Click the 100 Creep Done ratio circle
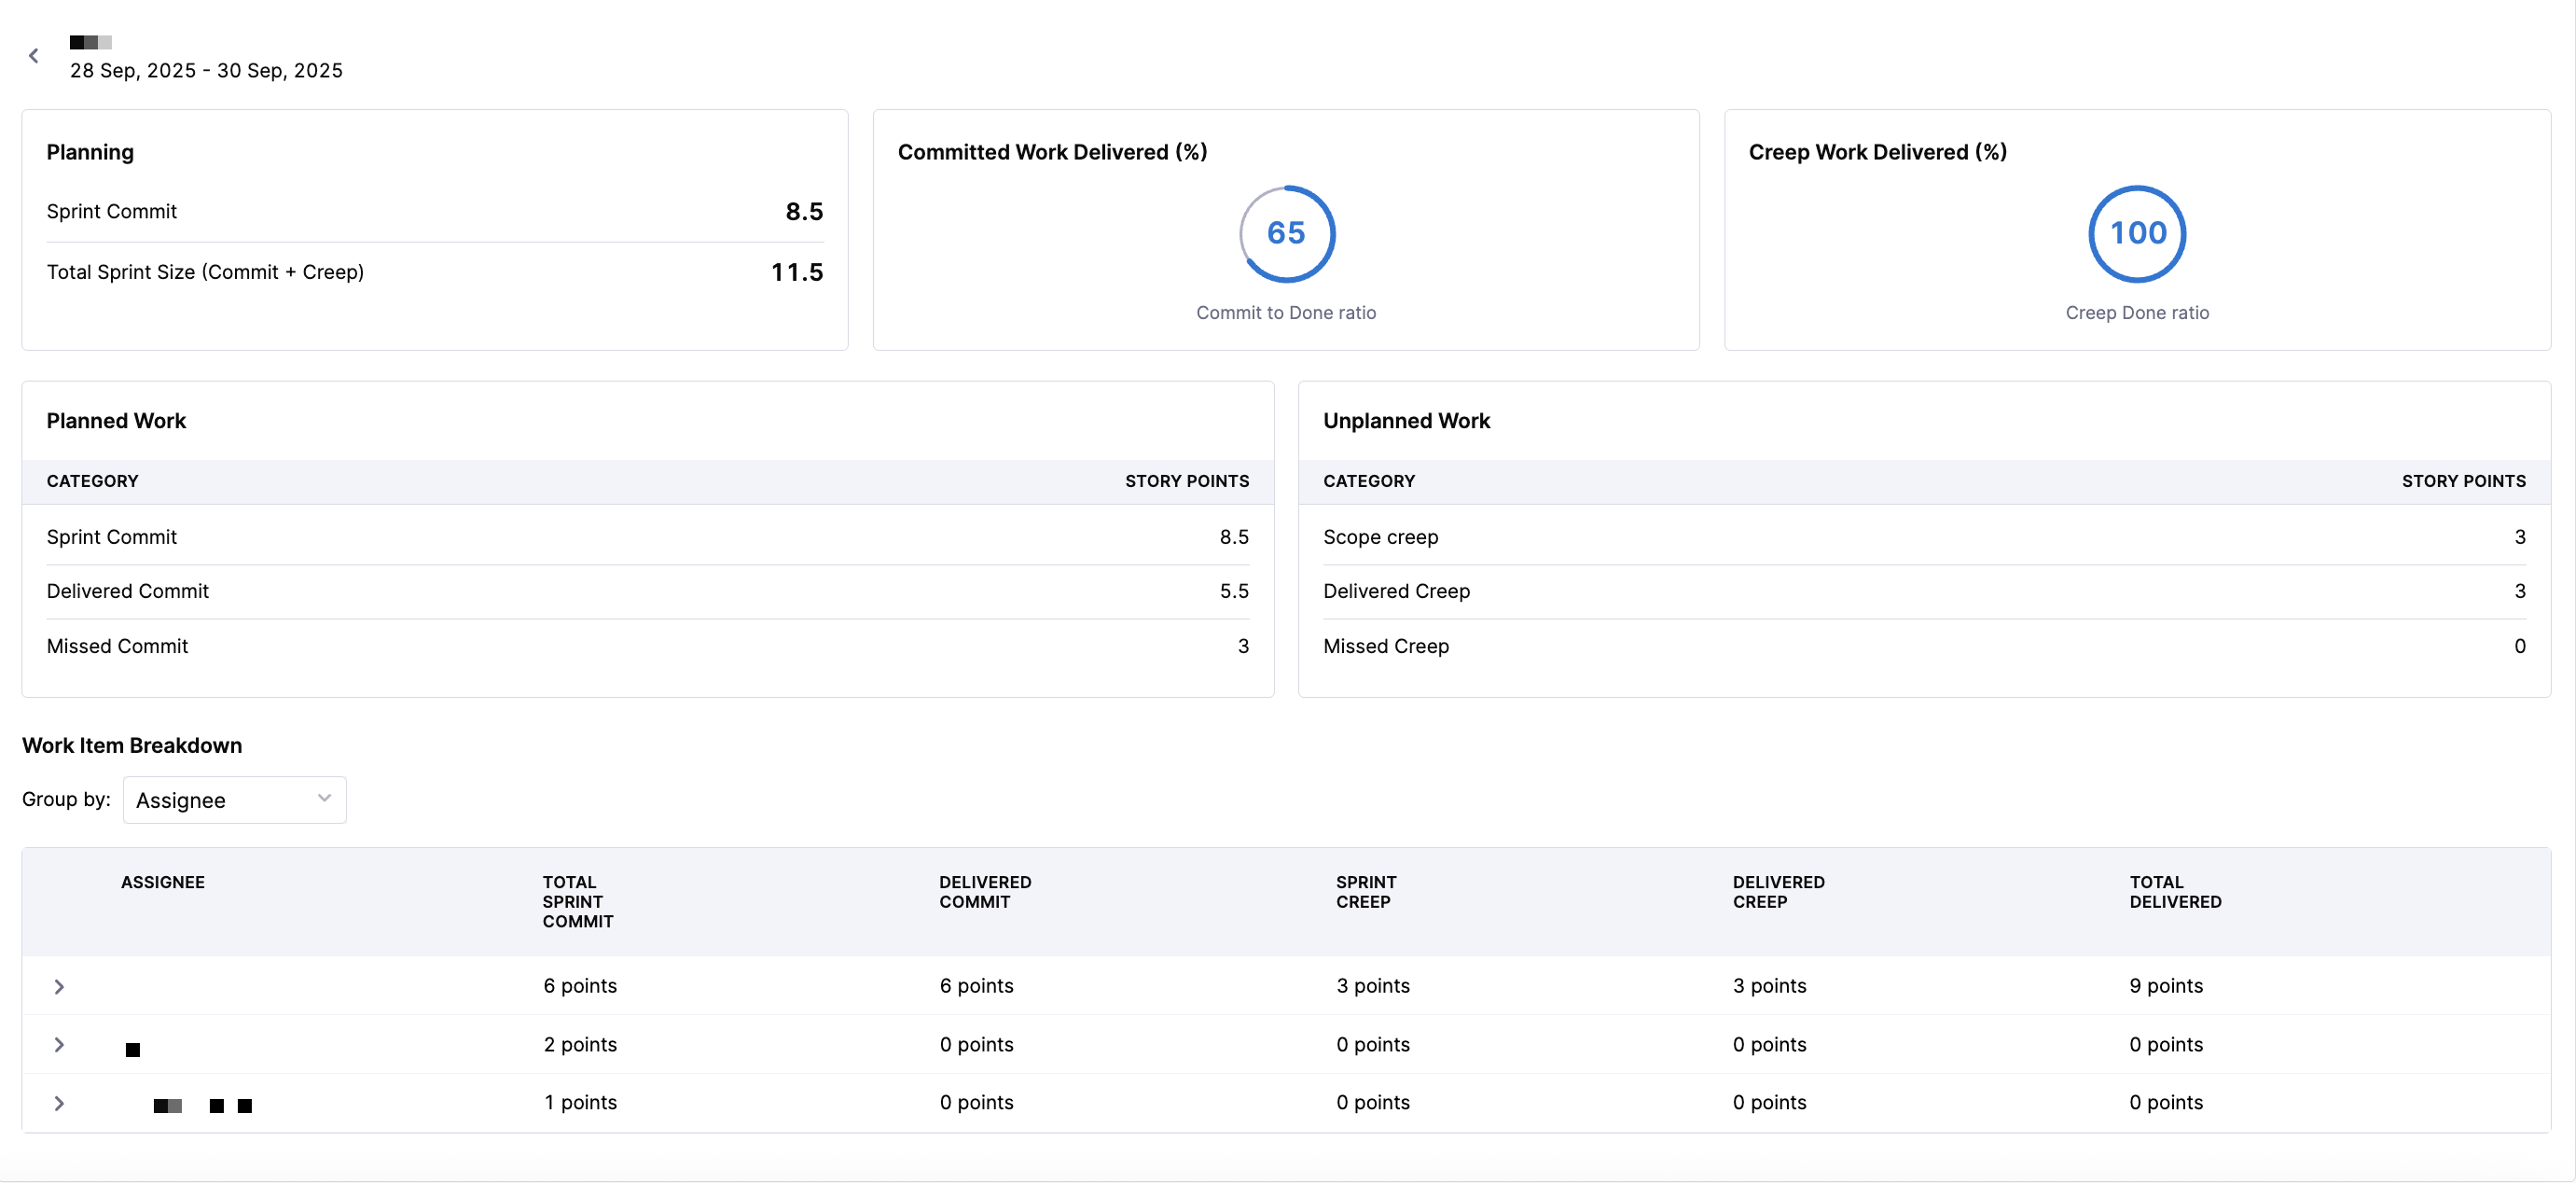Viewport: 2576px width, 1183px height. (2137, 234)
